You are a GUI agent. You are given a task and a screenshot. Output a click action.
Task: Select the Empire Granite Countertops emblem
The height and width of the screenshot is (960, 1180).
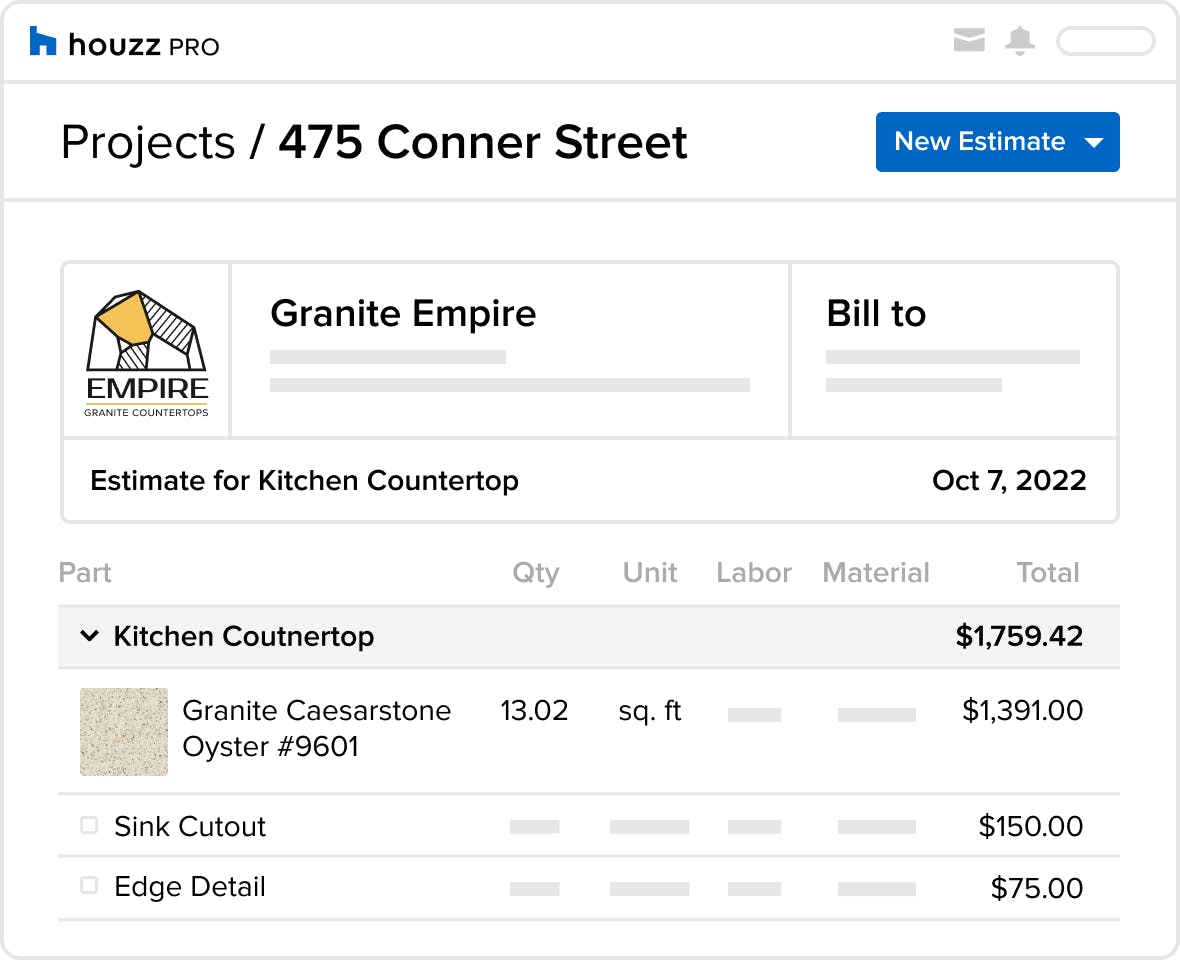click(146, 349)
